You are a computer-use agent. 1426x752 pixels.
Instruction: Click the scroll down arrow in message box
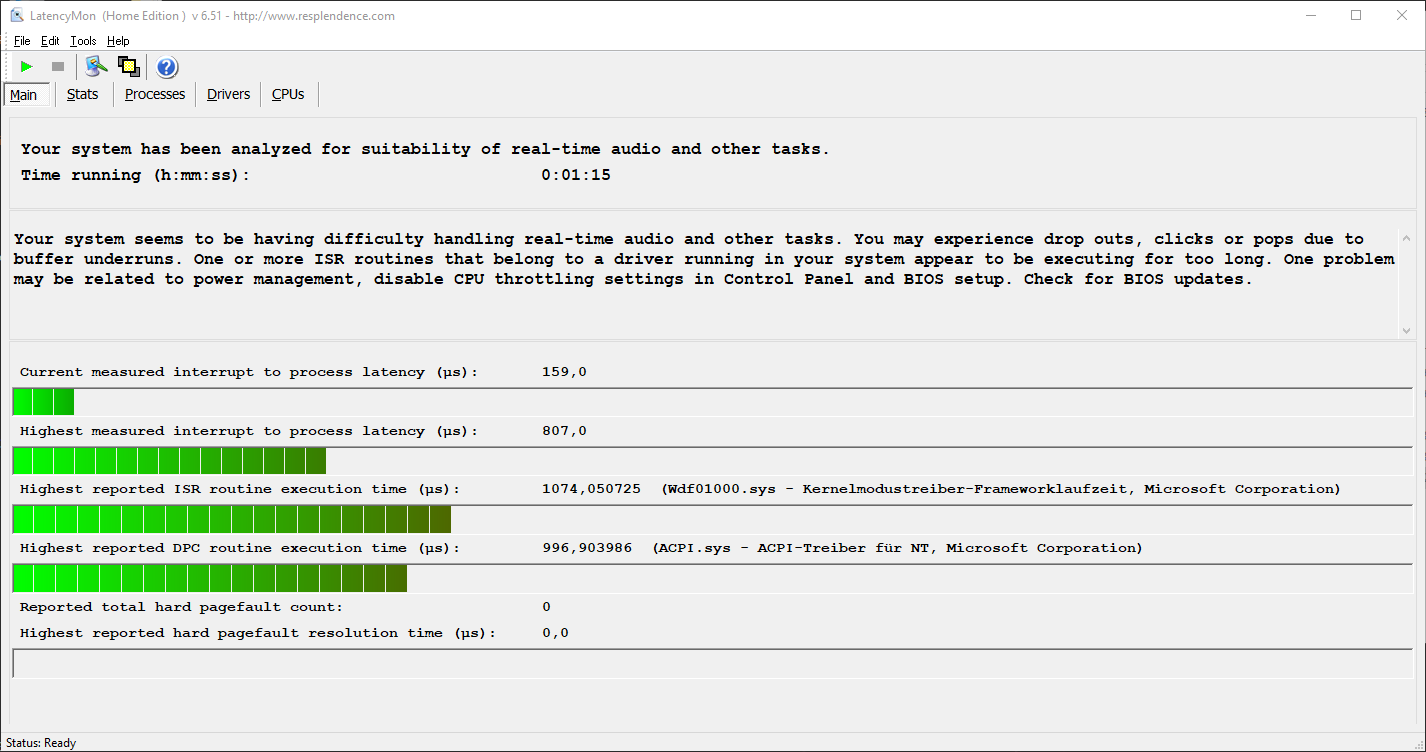[x=1406, y=330]
